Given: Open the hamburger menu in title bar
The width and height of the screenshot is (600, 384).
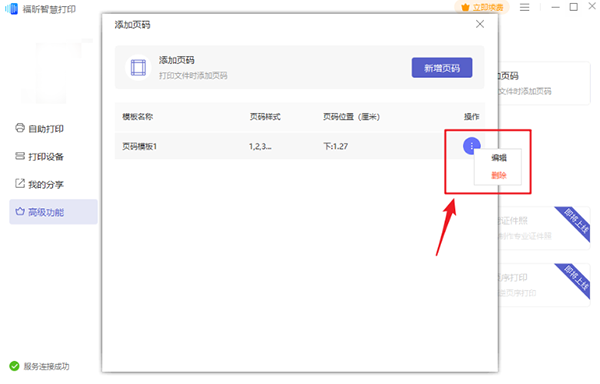Looking at the screenshot, I should tap(525, 7).
